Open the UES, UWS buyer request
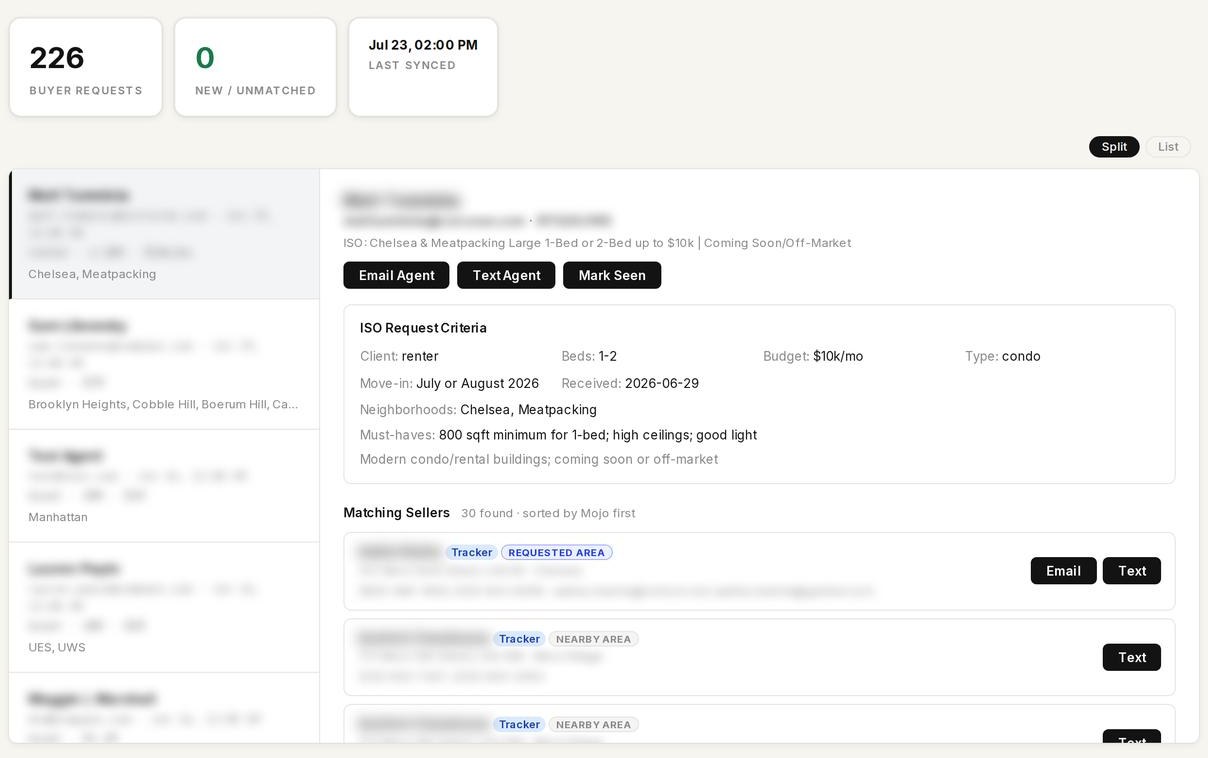The height and width of the screenshot is (758, 1208). [165, 607]
